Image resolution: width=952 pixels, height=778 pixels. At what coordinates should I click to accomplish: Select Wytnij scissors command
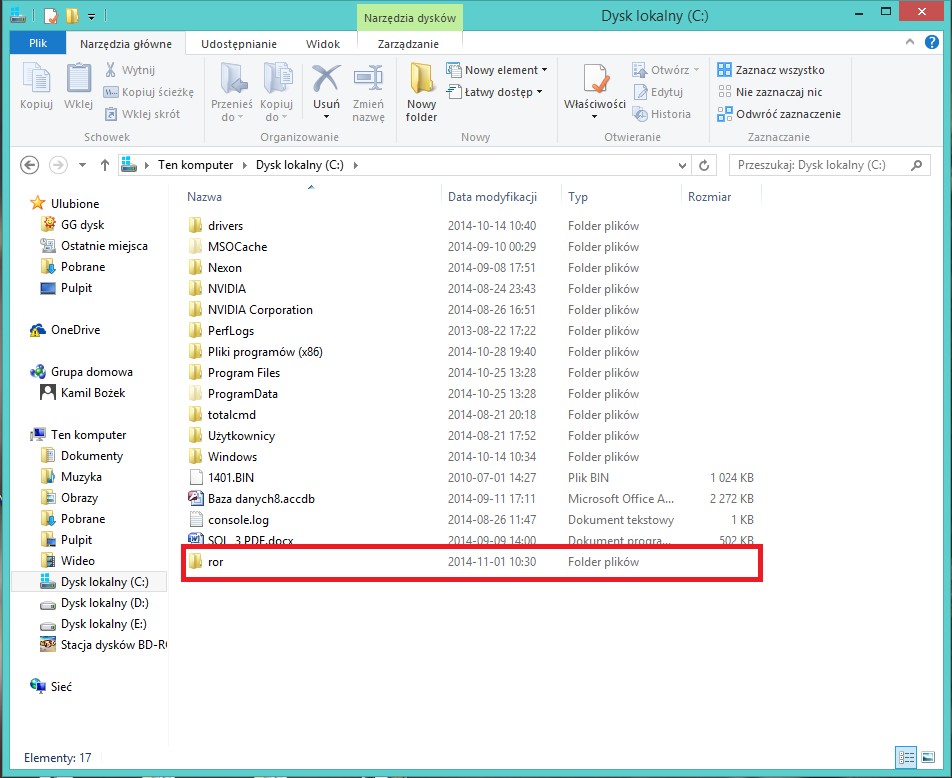[x=129, y=70]
